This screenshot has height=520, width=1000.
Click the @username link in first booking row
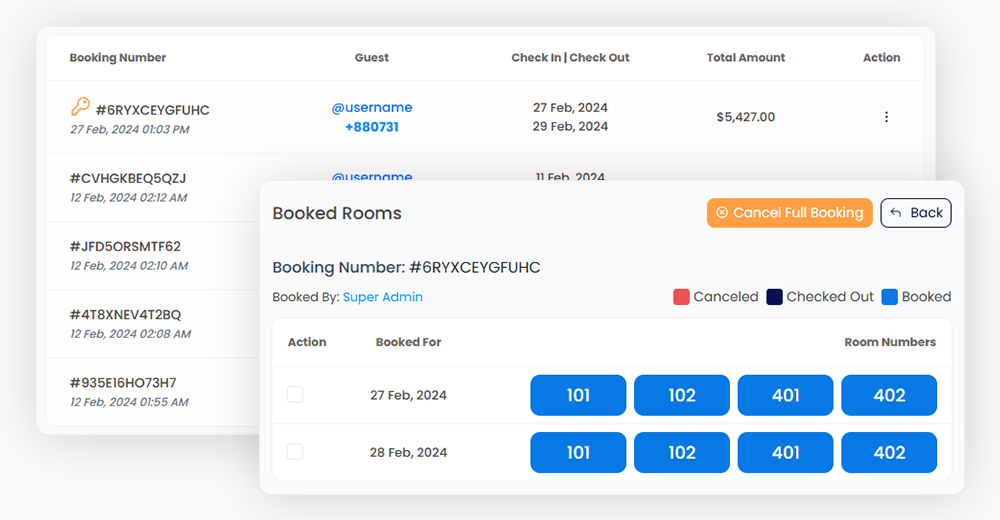tap(372, 107)
